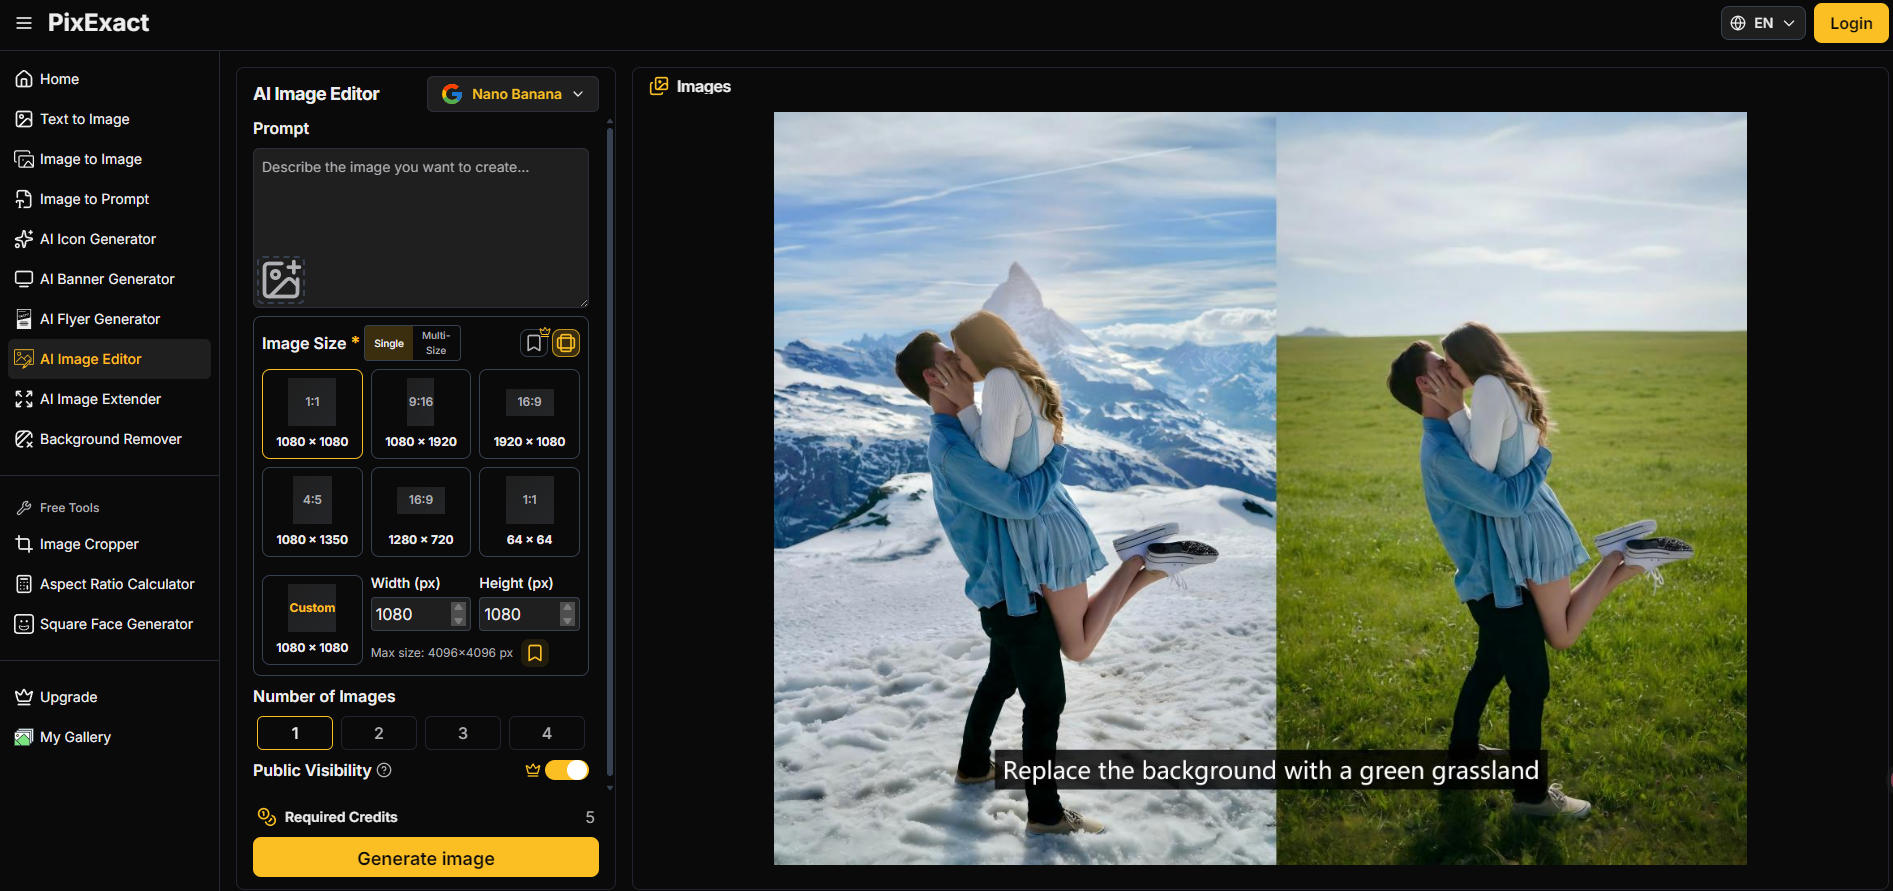Open My Gallery from sidebar
Image resolution: width=1893 pixels, height=891 pixels.
pos(75,737)
